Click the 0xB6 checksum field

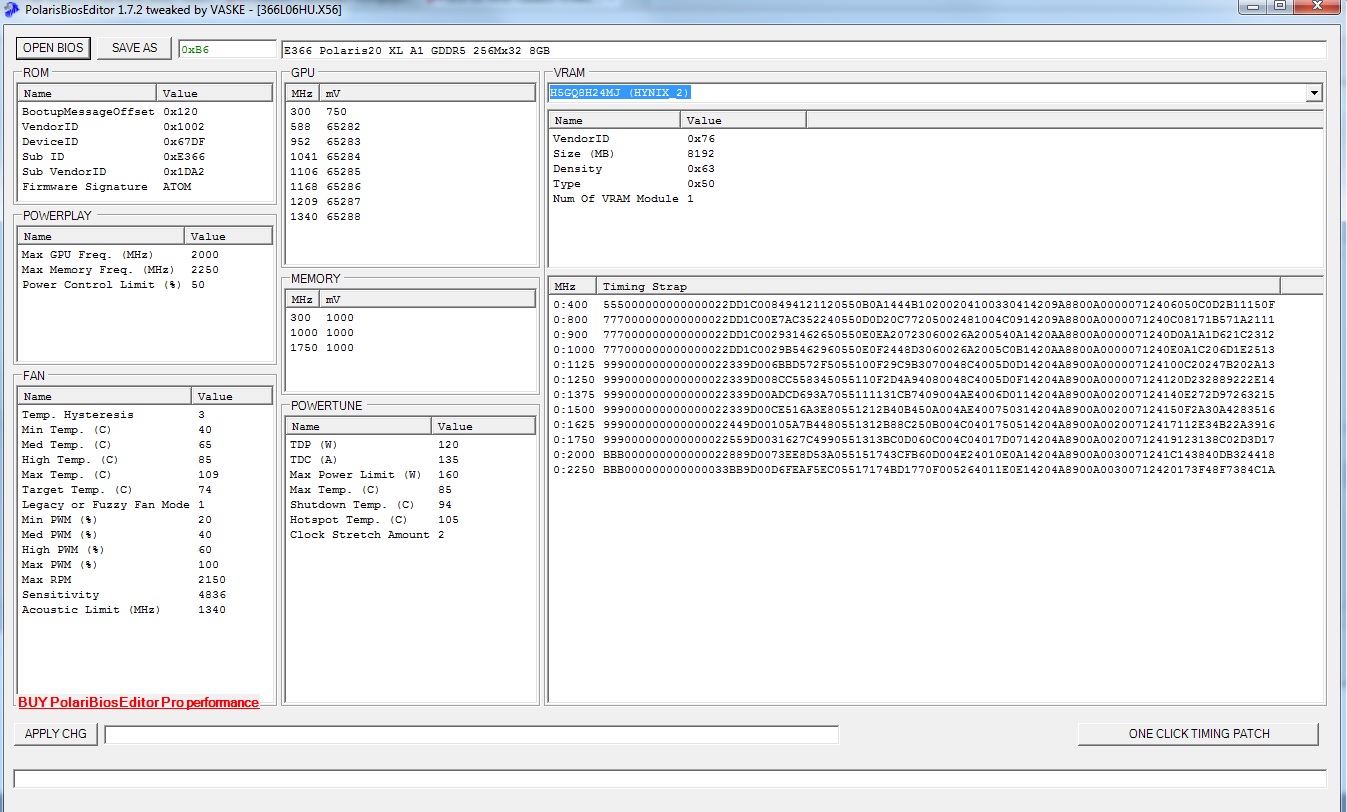(226, 50)
